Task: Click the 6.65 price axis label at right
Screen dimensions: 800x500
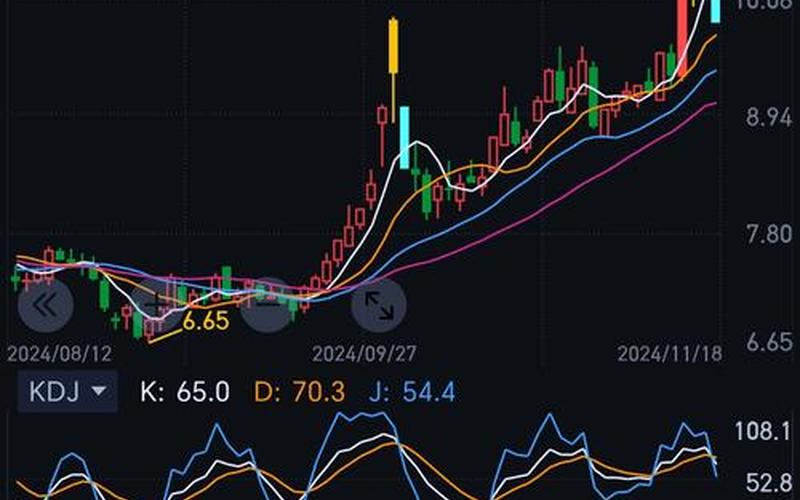Action: click(768, 343)
